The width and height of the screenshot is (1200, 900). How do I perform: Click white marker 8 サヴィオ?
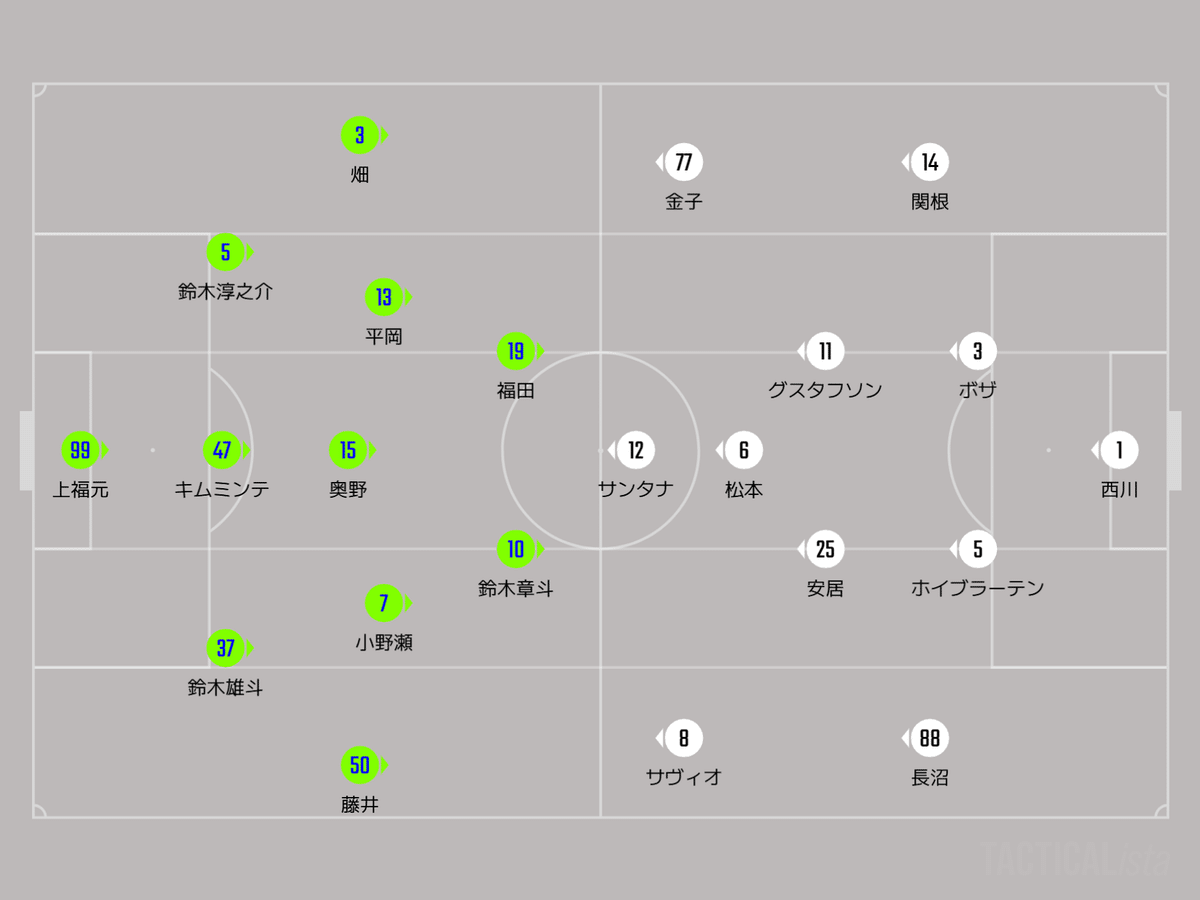click(683, 739)
